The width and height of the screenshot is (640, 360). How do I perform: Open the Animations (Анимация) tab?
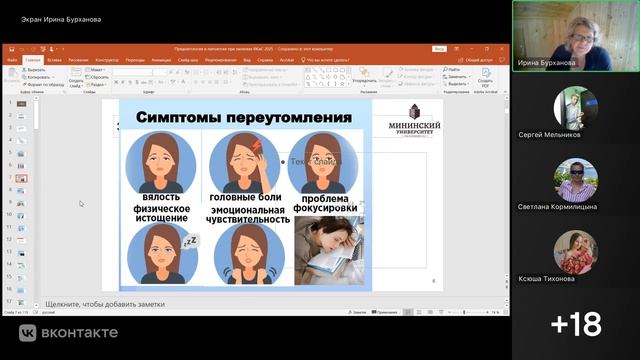pos(161,60)
